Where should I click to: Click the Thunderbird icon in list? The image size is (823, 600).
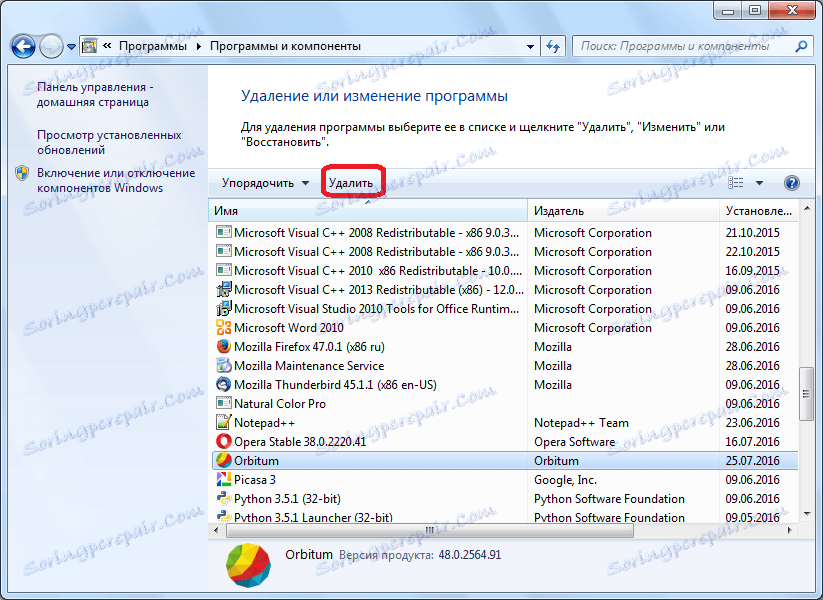(224, 385)
